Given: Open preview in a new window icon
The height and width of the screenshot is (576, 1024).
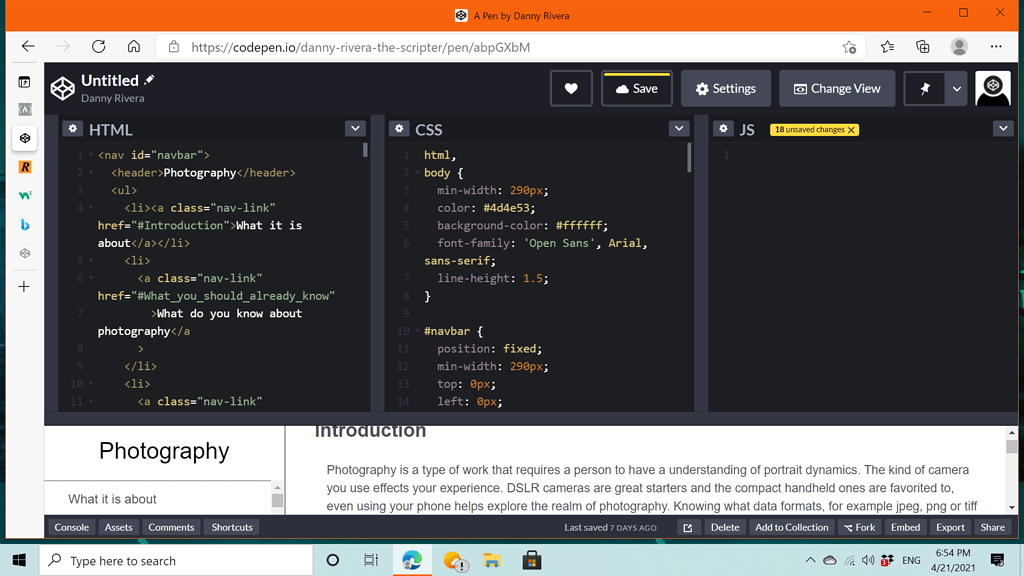Looking at the screenshot, I should (x=688, y=527).
